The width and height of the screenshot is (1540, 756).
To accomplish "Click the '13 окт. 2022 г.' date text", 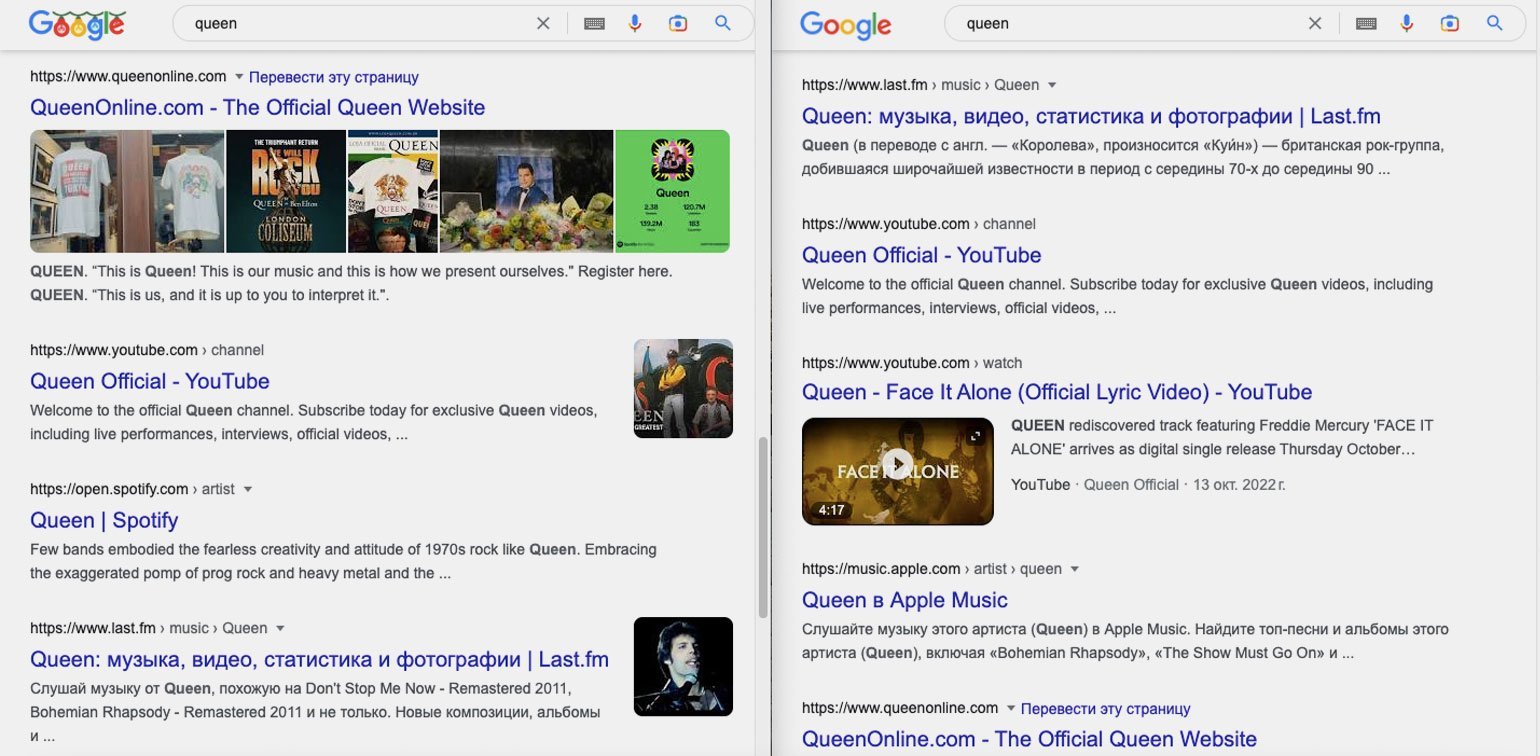I will pyautogui.click(x=1239, y=484).
